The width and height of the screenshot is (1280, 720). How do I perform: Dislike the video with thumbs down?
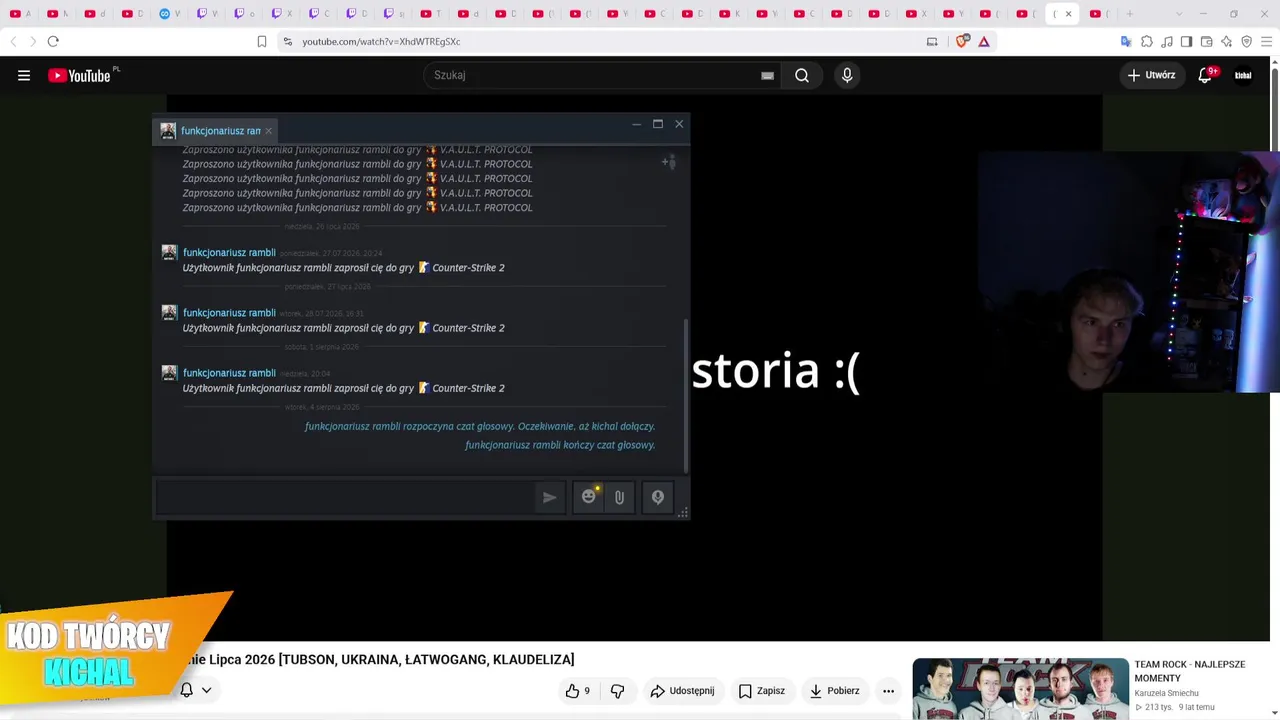click(x=617, y=691)
